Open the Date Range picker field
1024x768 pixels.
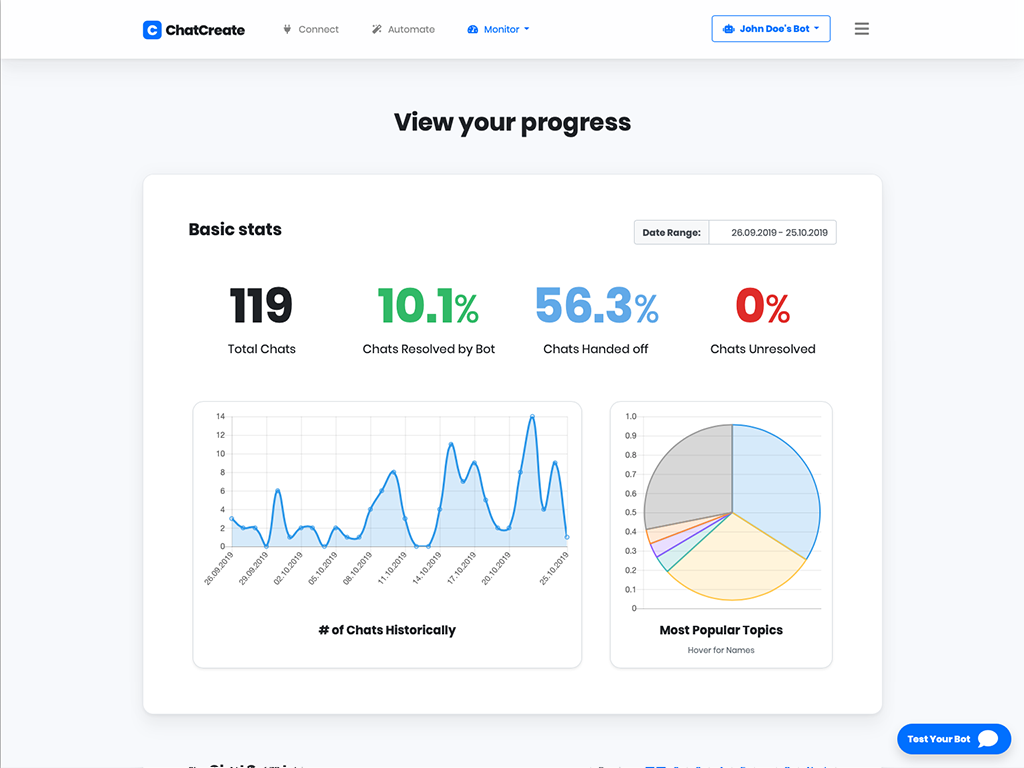coord(772,233)
